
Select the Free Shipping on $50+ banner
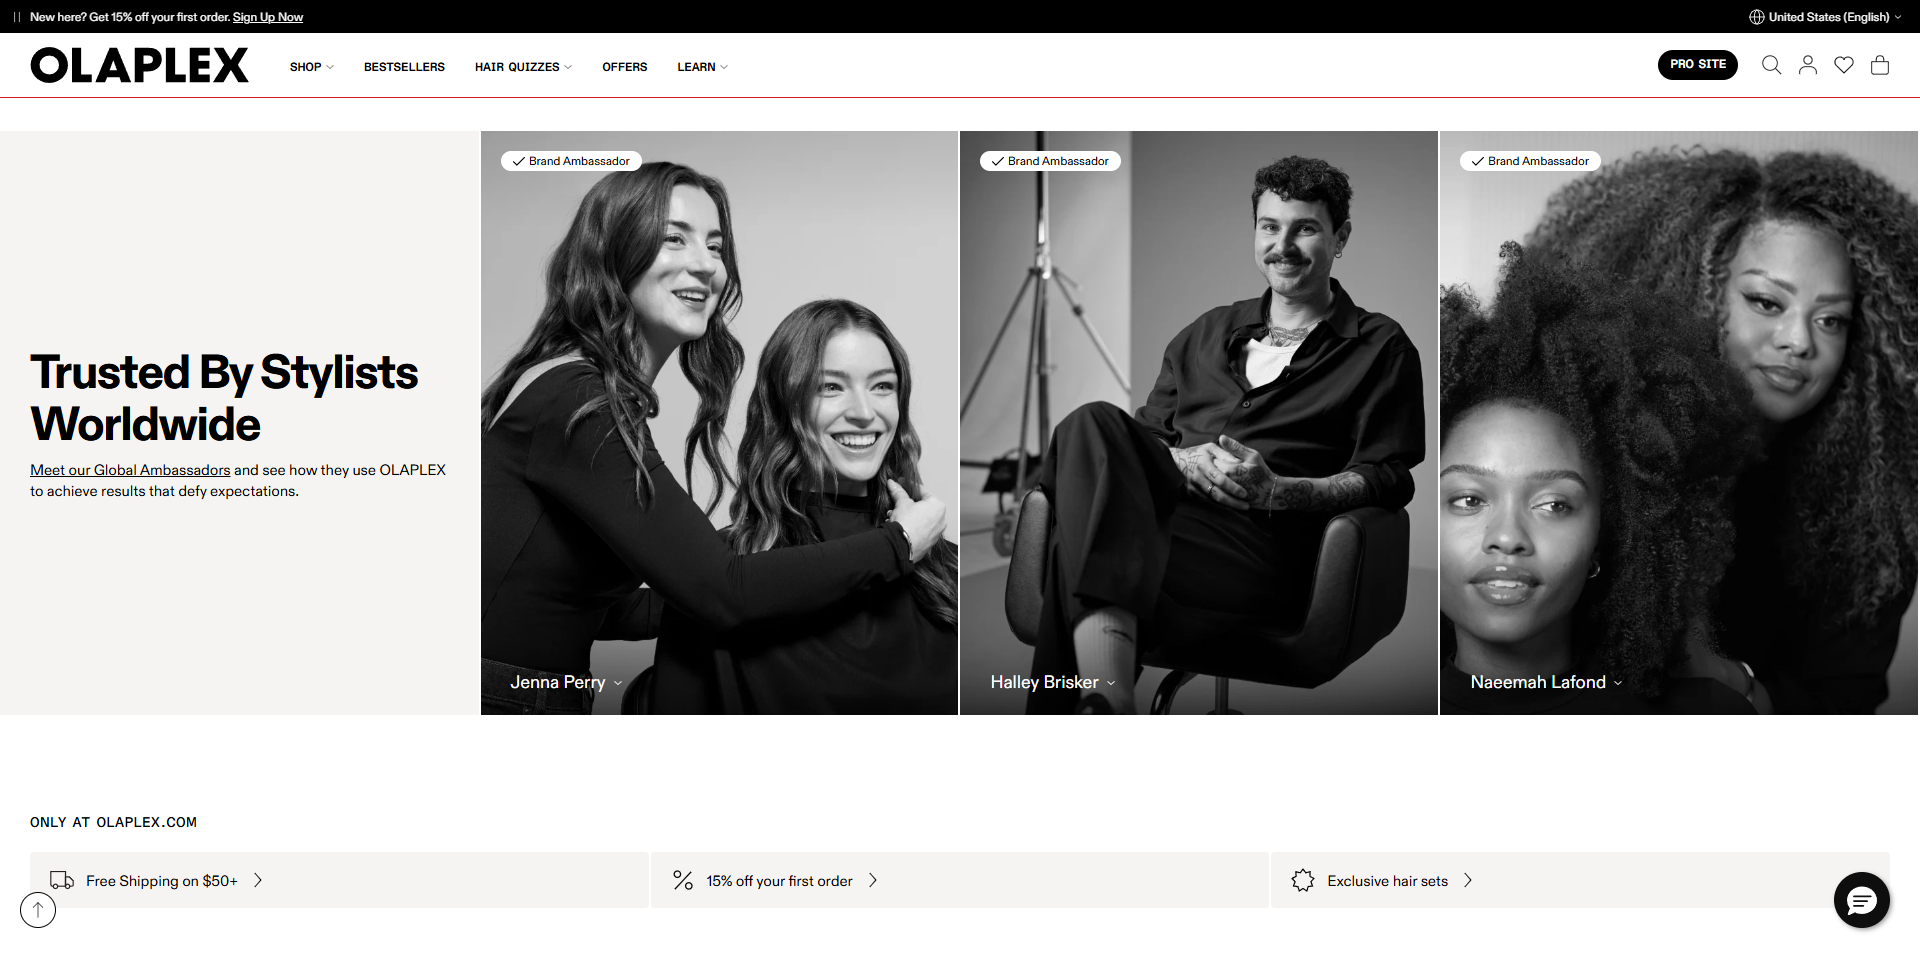[x=339, y=880]
